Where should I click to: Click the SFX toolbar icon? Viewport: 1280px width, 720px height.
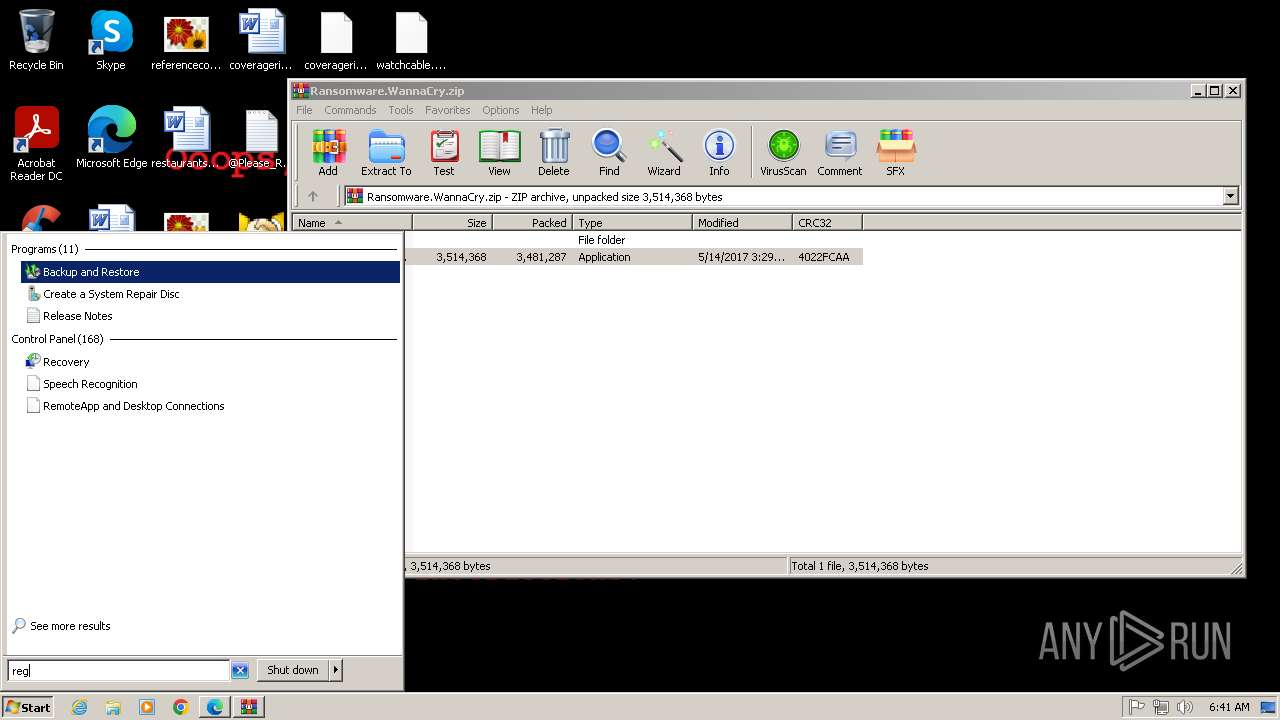click(896, 153)
